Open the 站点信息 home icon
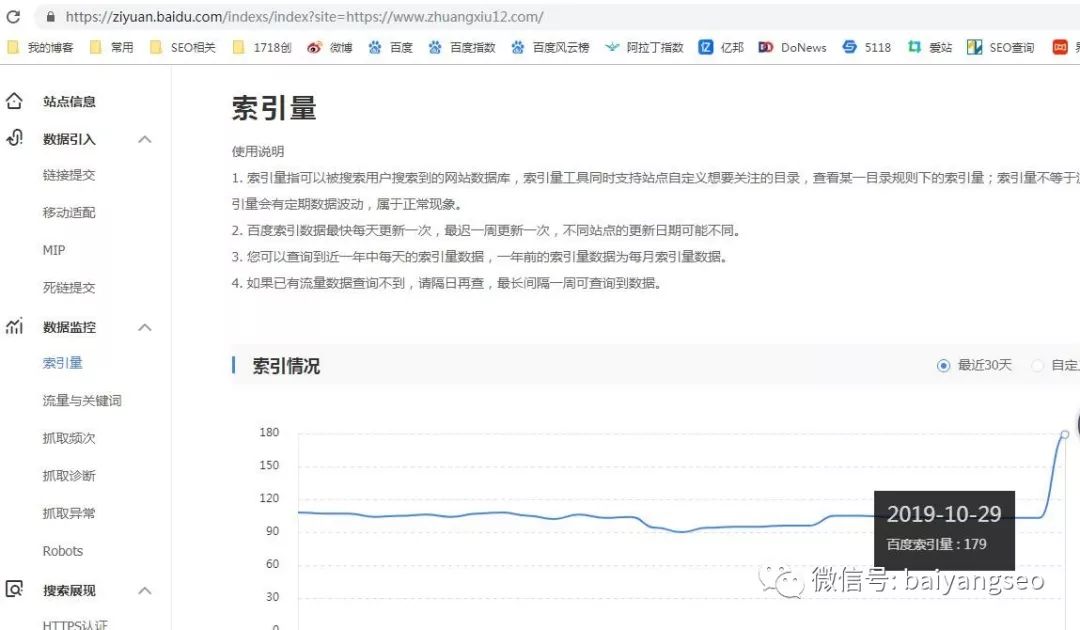 coord(14,101)
